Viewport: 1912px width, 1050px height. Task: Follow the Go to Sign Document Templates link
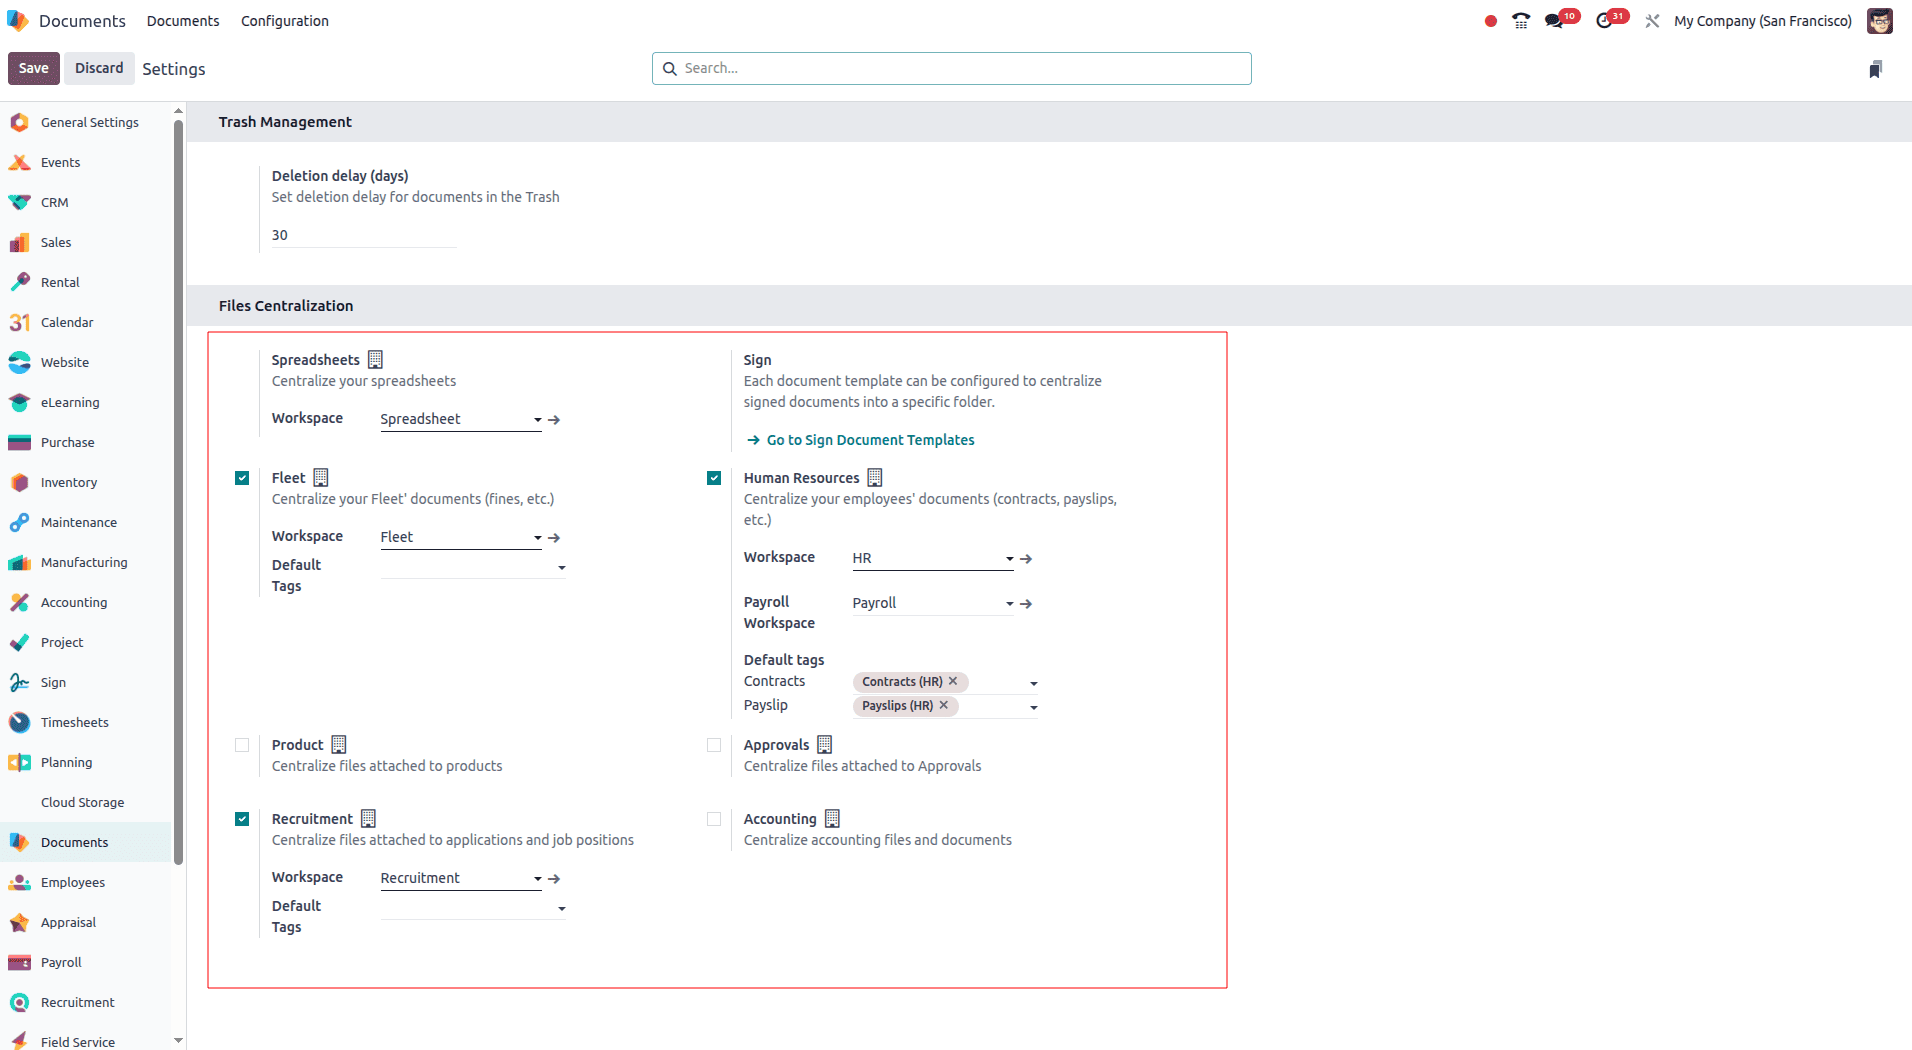[x=869, y=440]
